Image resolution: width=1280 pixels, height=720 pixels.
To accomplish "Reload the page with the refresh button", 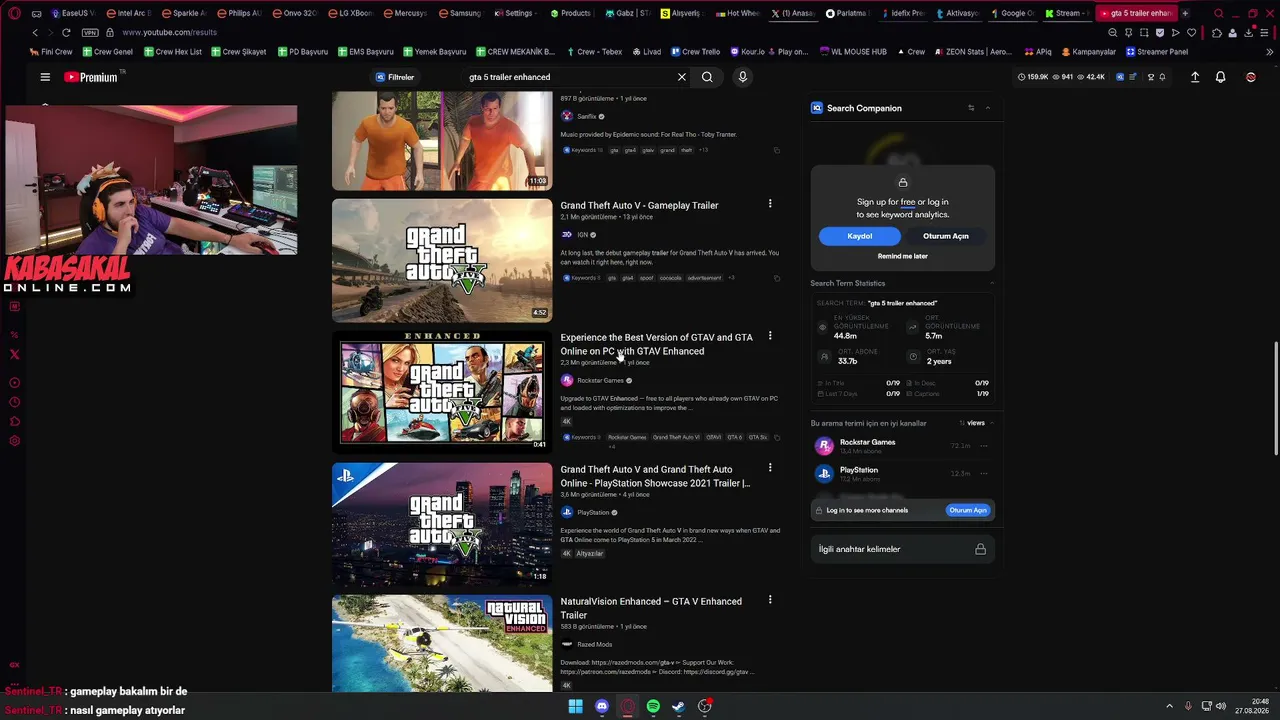I will 66,32.
